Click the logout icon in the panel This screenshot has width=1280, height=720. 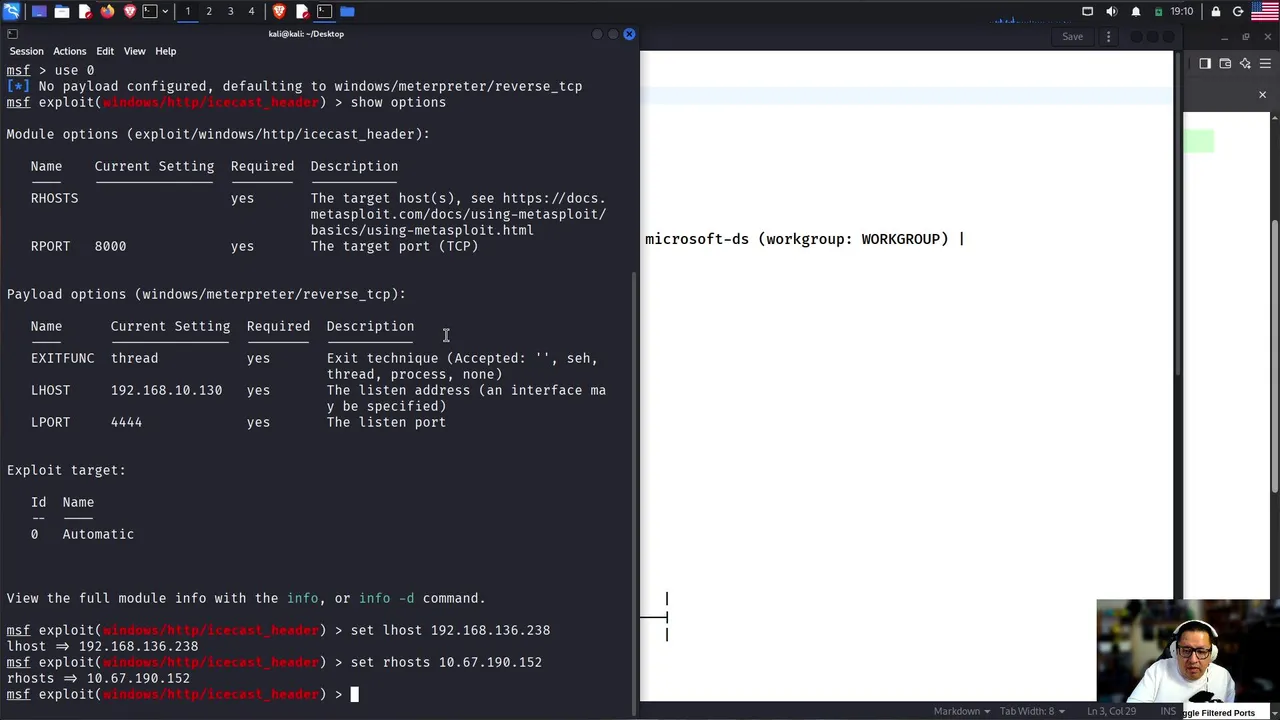pyautogui.click(x=1238, y=11)
